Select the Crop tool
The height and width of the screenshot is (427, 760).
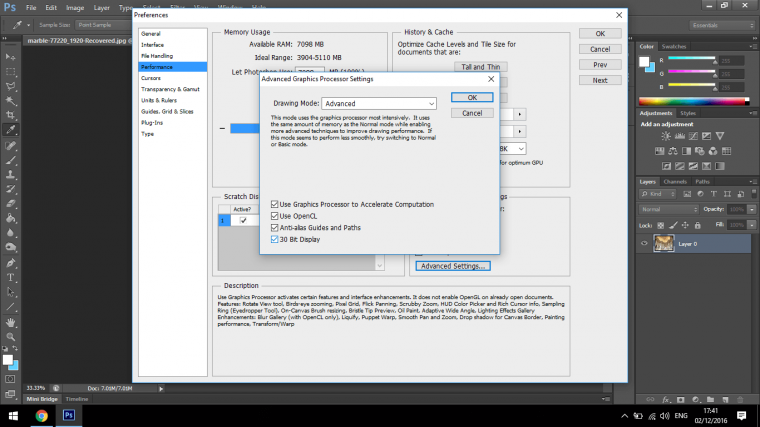[10, 115]
